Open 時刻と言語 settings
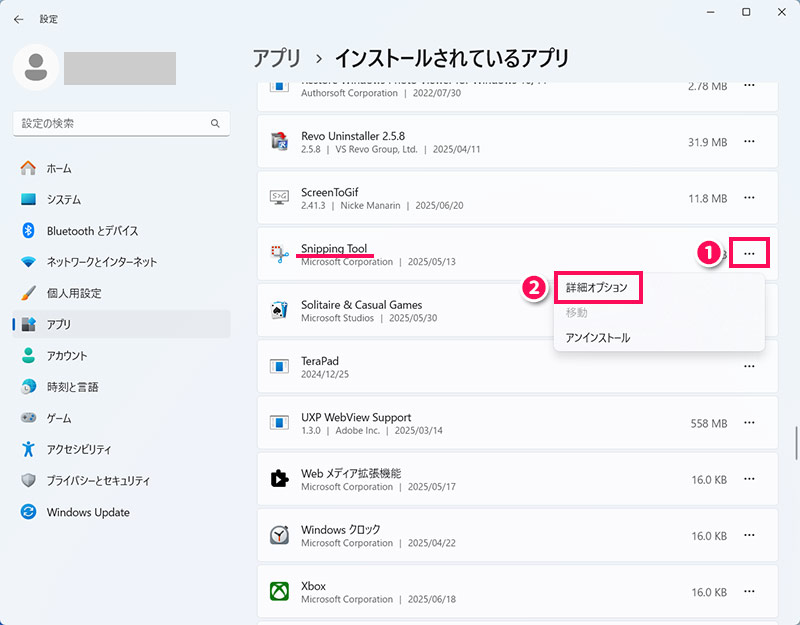The width and height of the screenshot is (800, 625). point(121,387)
